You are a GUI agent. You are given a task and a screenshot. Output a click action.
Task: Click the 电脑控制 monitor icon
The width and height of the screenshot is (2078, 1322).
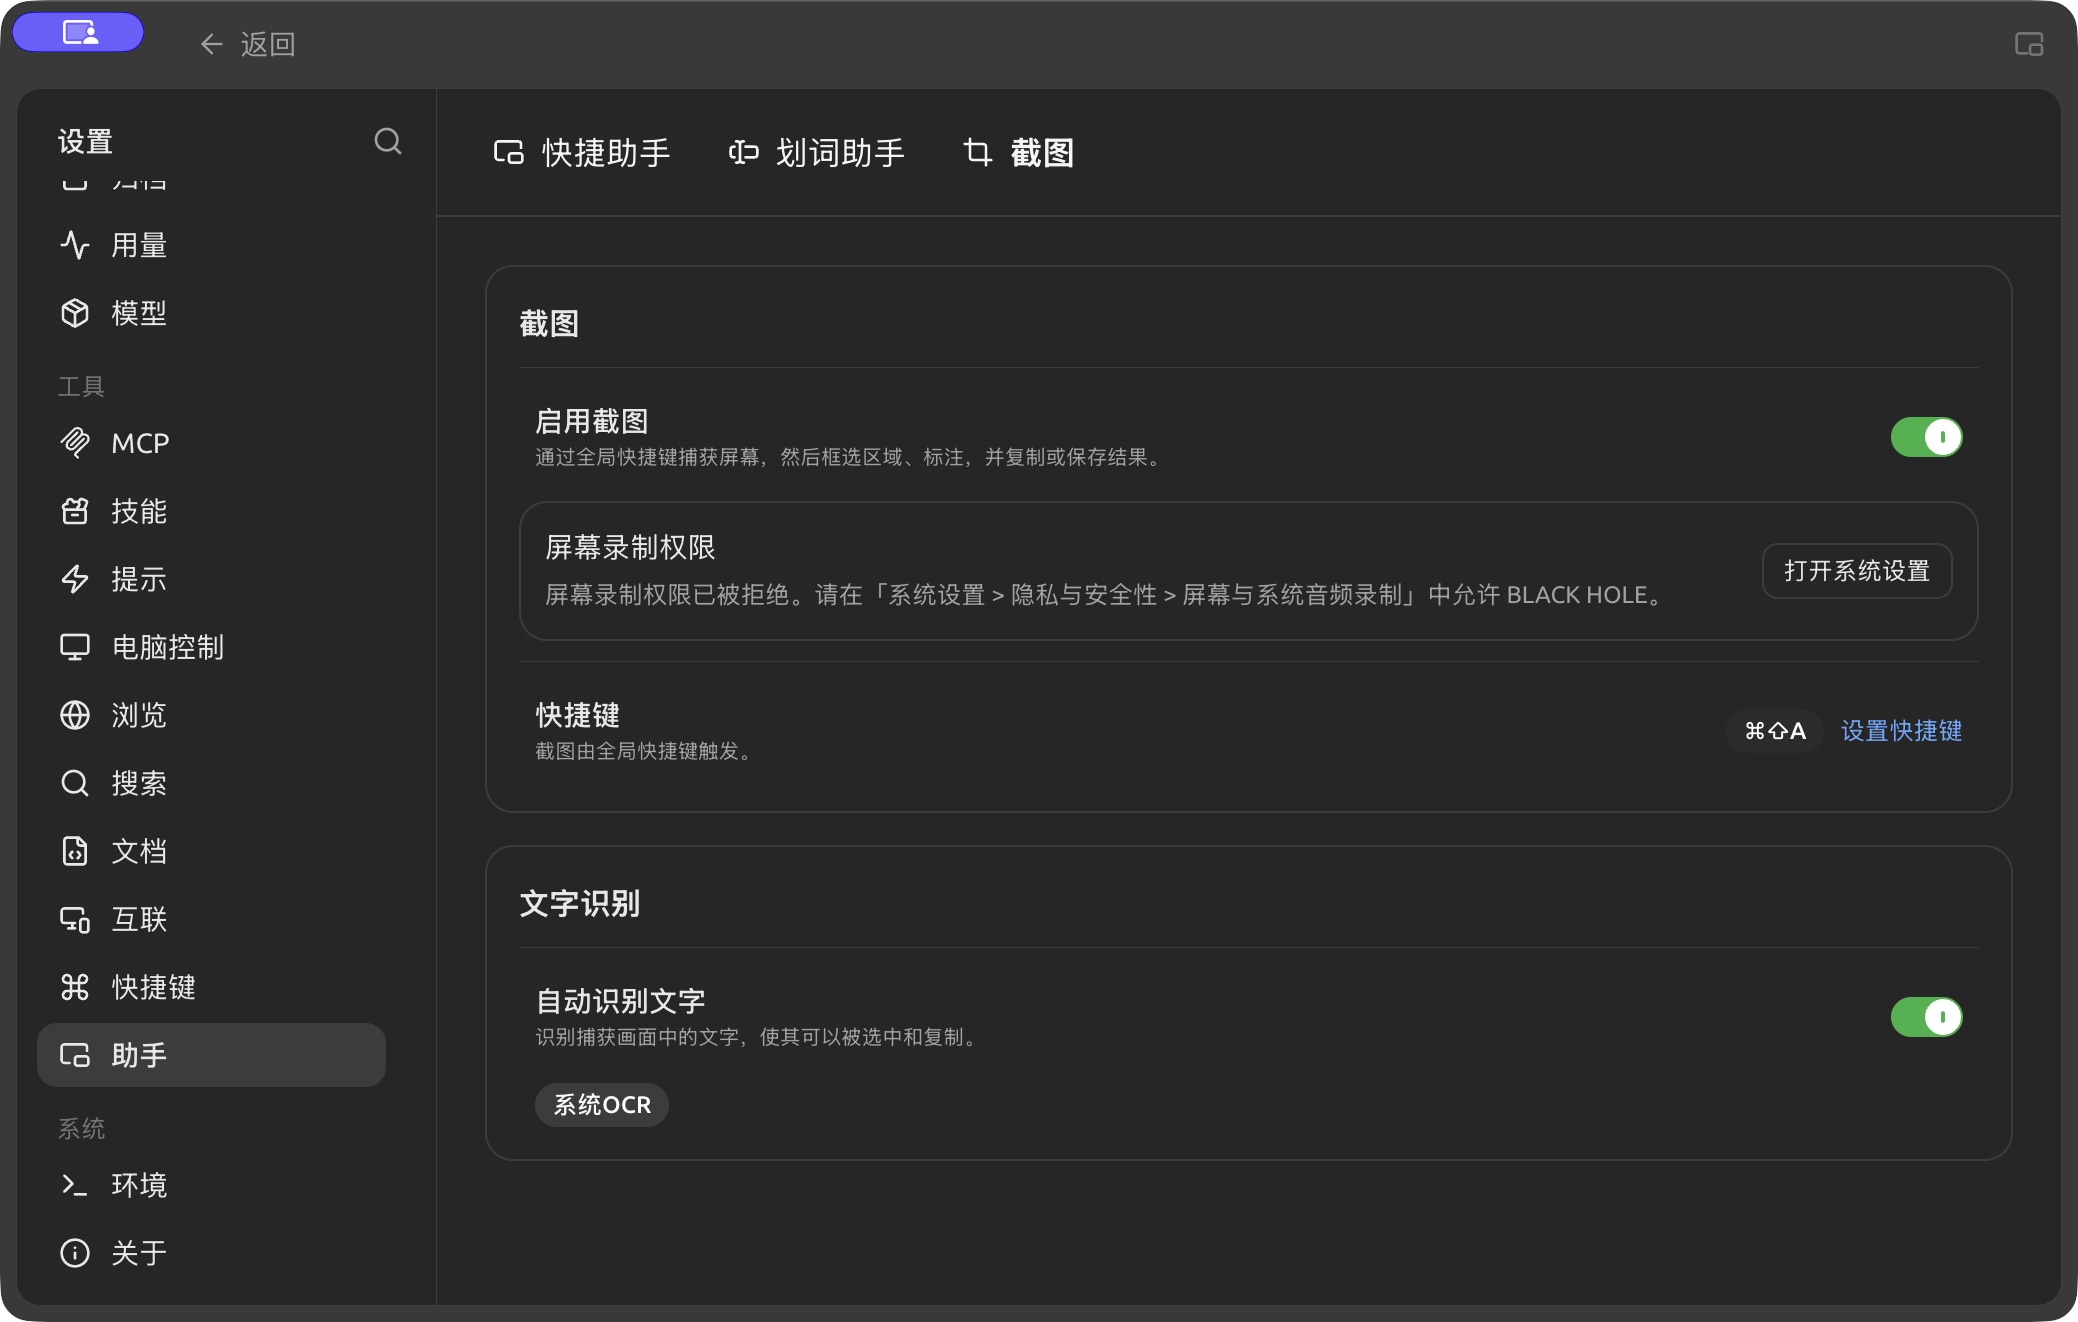point(75,647)
